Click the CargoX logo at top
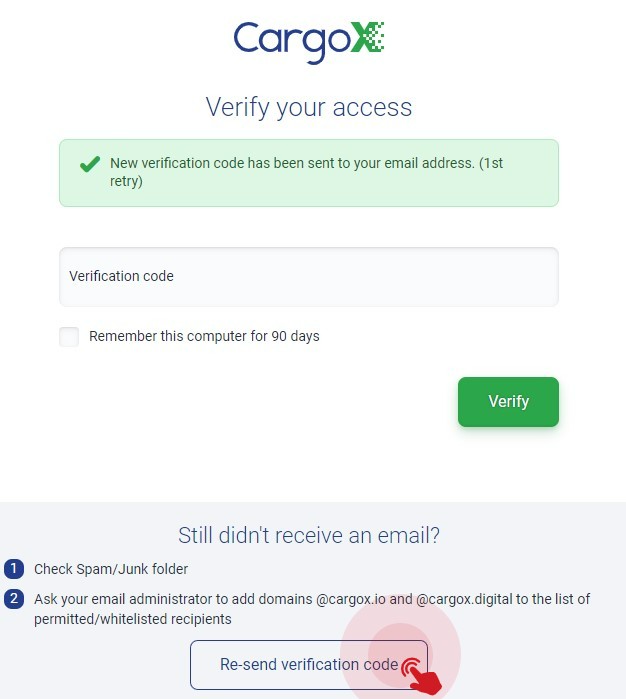Screen dimensions: 626x699 pos(309,41)
